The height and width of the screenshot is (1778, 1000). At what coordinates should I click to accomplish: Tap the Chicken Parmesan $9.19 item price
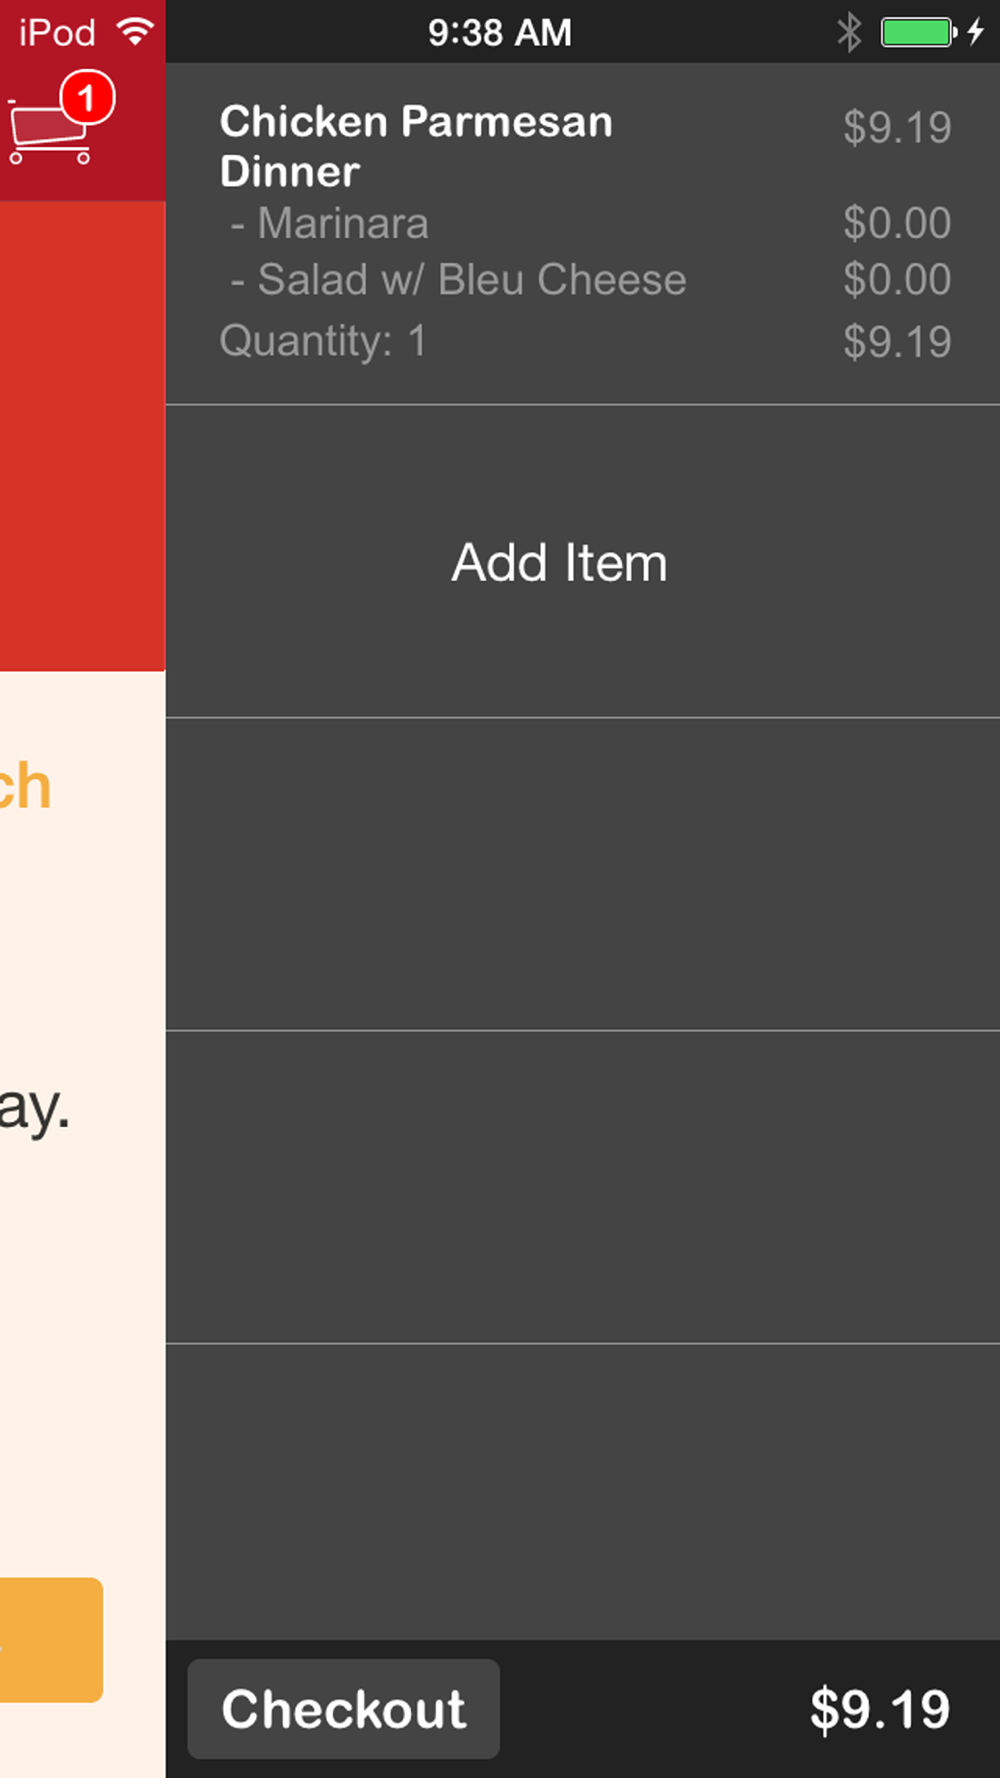click(x=897, y=127)
